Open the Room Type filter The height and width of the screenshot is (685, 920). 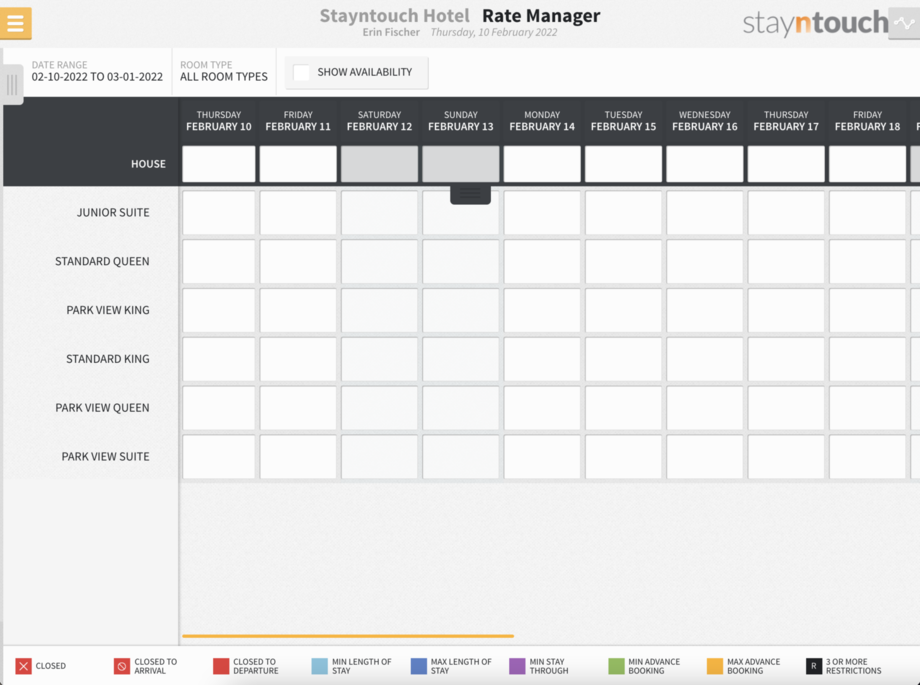pyautogui.click(x=224, y=71)
